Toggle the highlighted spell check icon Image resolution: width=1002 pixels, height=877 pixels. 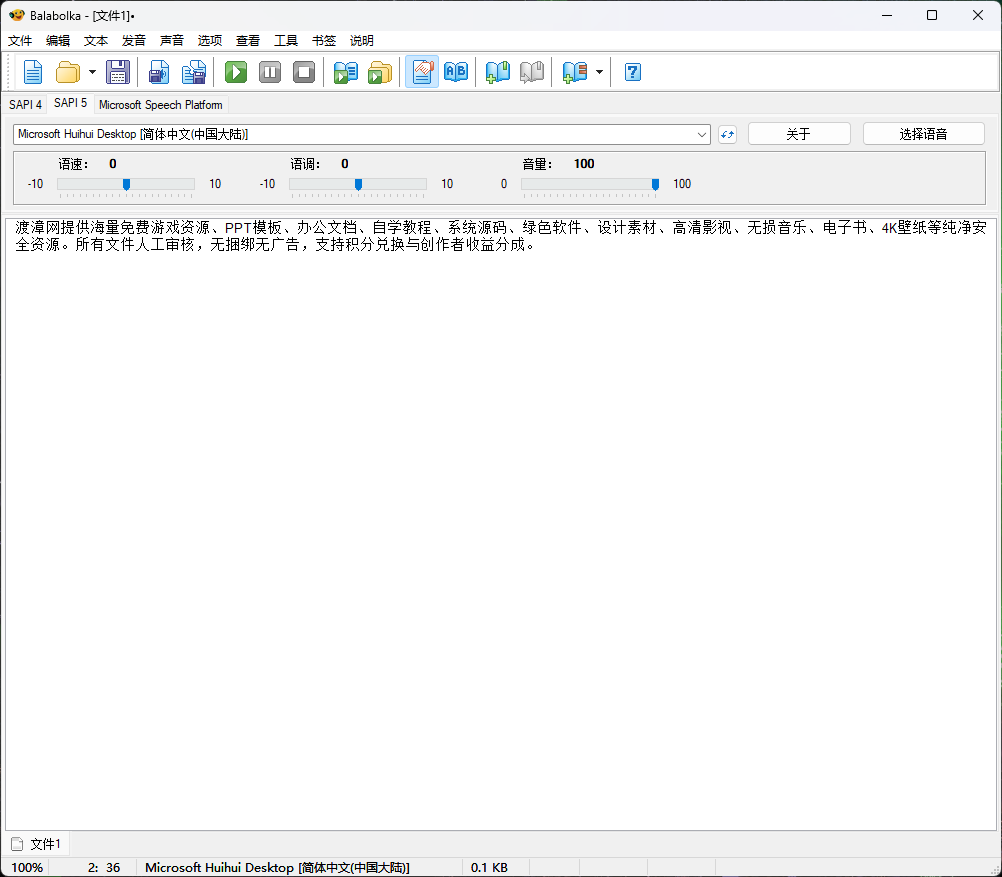(422, 72)
